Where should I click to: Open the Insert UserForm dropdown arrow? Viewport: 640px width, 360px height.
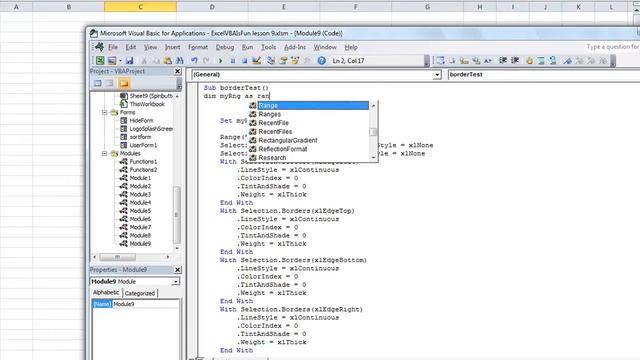pos(120,61)
